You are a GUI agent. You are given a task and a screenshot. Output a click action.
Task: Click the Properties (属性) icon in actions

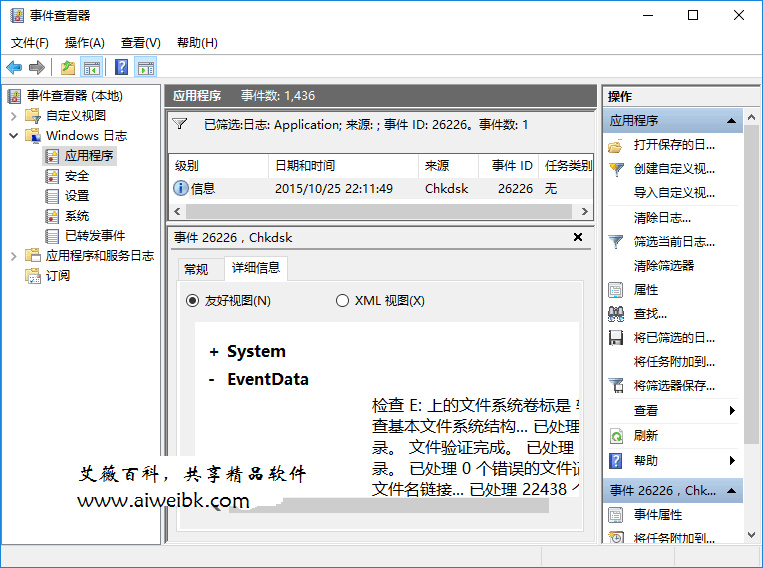[616, 290]
